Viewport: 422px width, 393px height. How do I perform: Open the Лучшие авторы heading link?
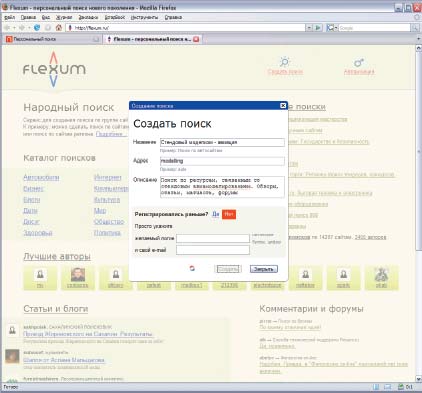click(57, 256)
